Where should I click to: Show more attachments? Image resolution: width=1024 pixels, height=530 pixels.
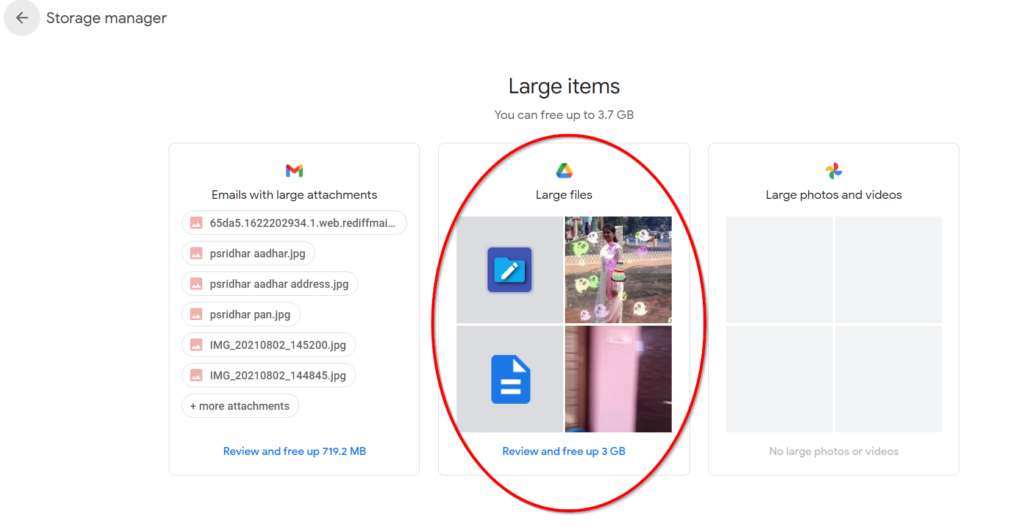pyautogui.click(x=240, y=406)
